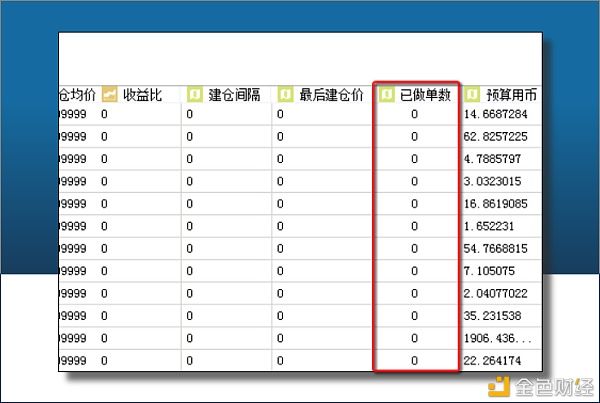The height and width of the screenshot is (403, 600).
Task: Click the icon beside 最后建仓价 header
Action: point(285,95)
